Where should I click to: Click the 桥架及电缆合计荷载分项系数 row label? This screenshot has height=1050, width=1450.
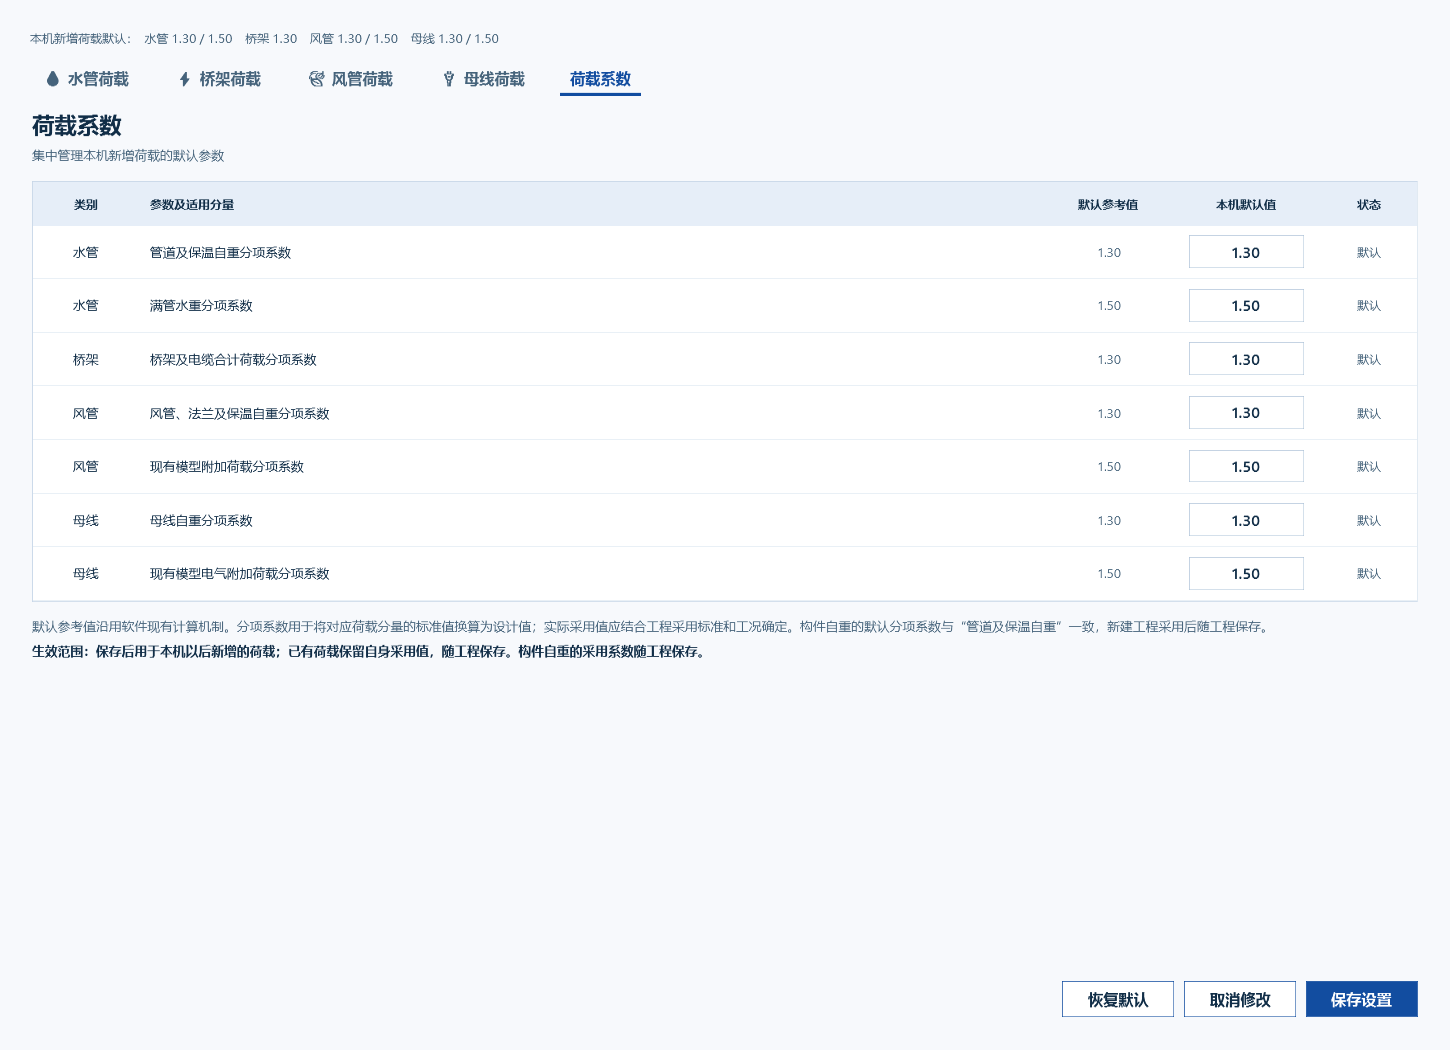[233, 360]
